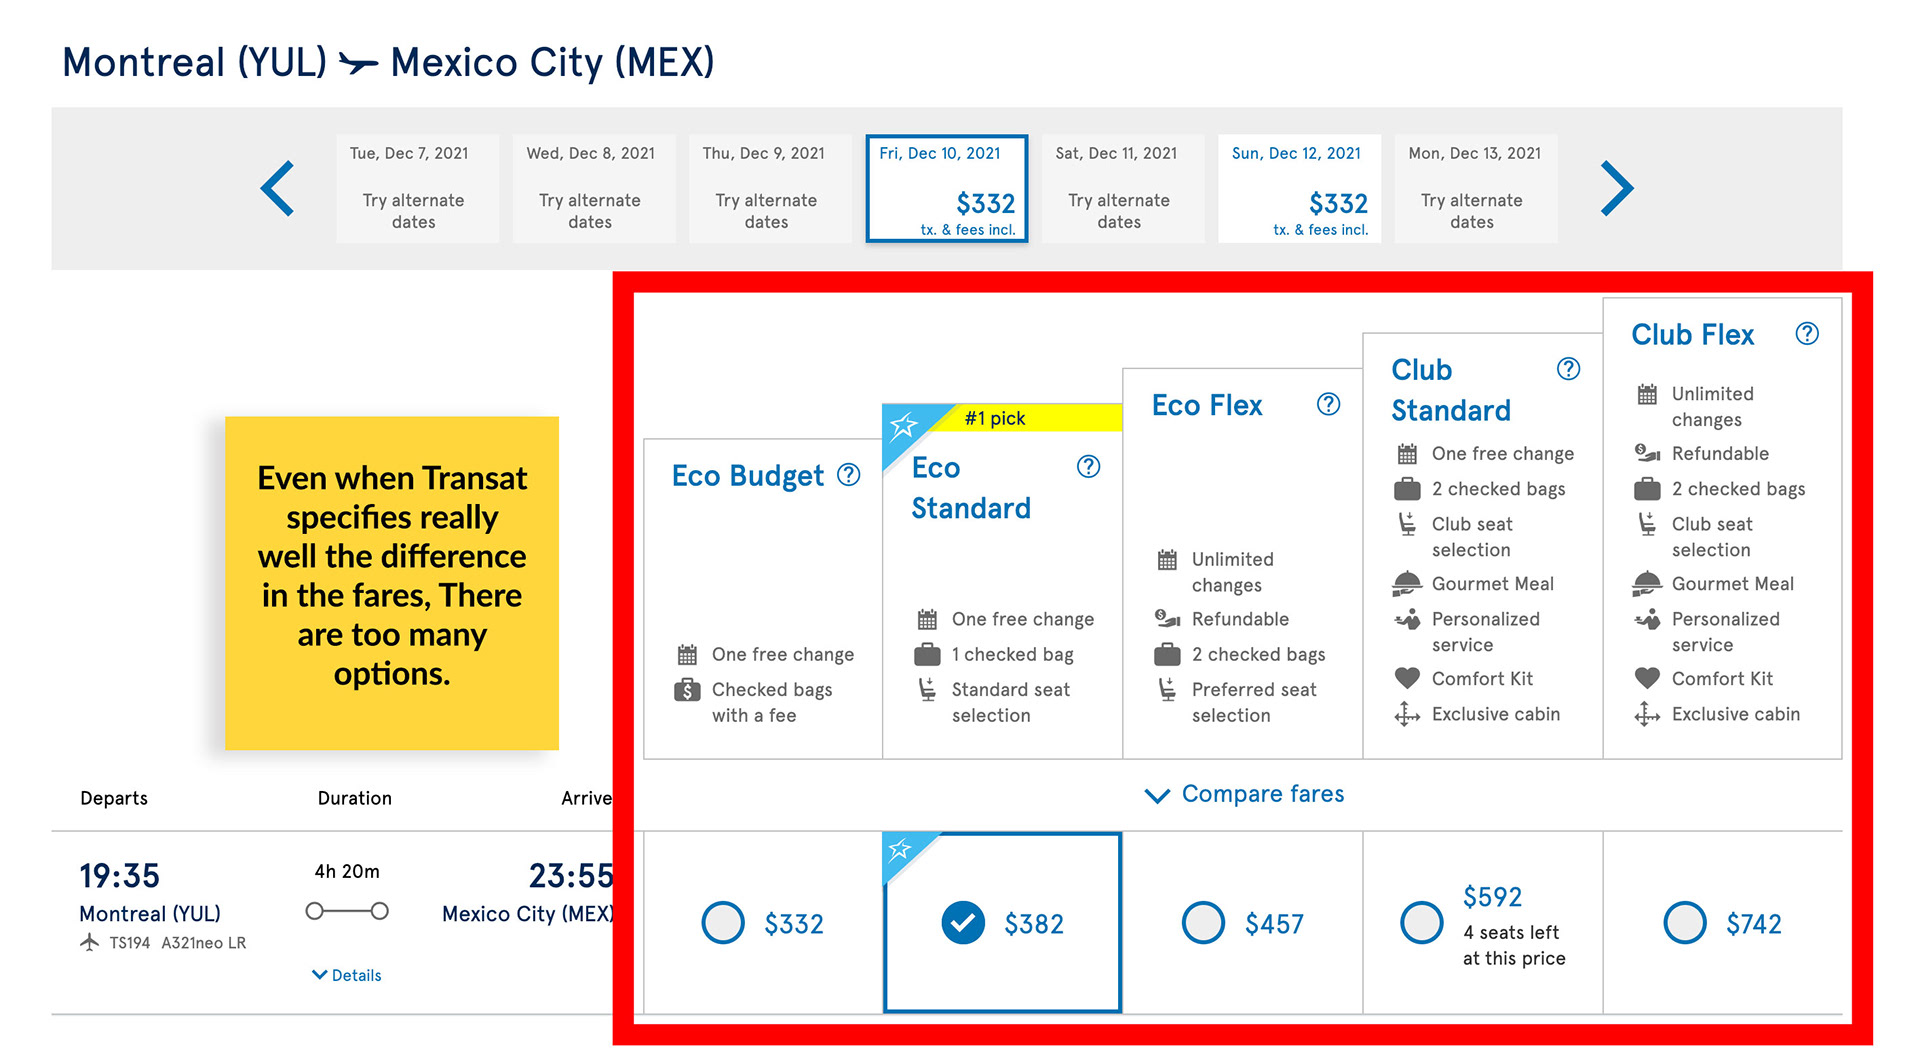The height and width of the screenshot is (1061, 1920).
Task: Open the Eco Flex info question mark
Action: [x=1328, y=404]
